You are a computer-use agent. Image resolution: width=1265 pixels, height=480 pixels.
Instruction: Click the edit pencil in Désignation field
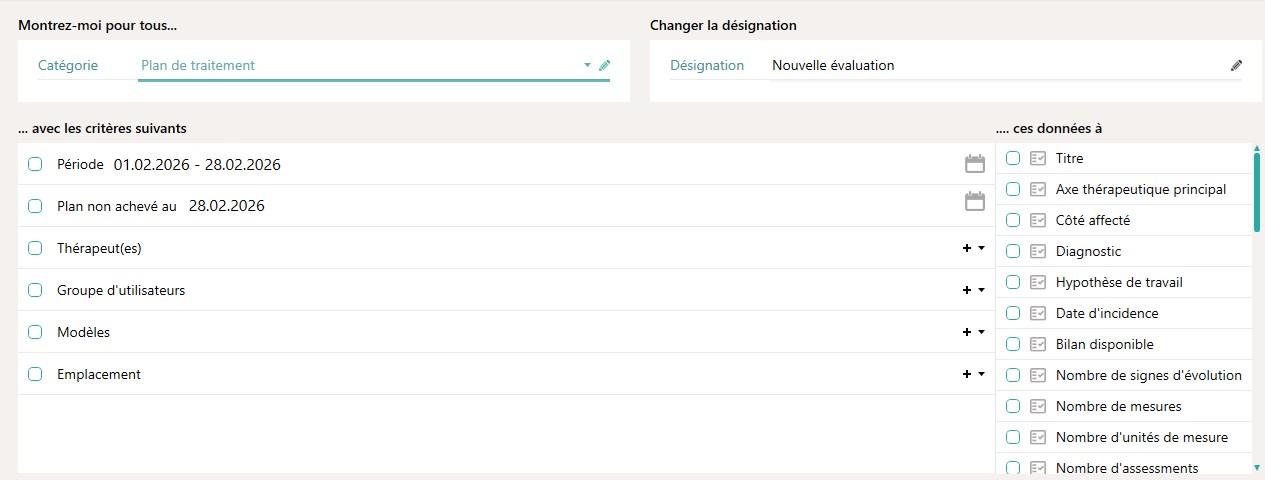(x=1236, y=66)
